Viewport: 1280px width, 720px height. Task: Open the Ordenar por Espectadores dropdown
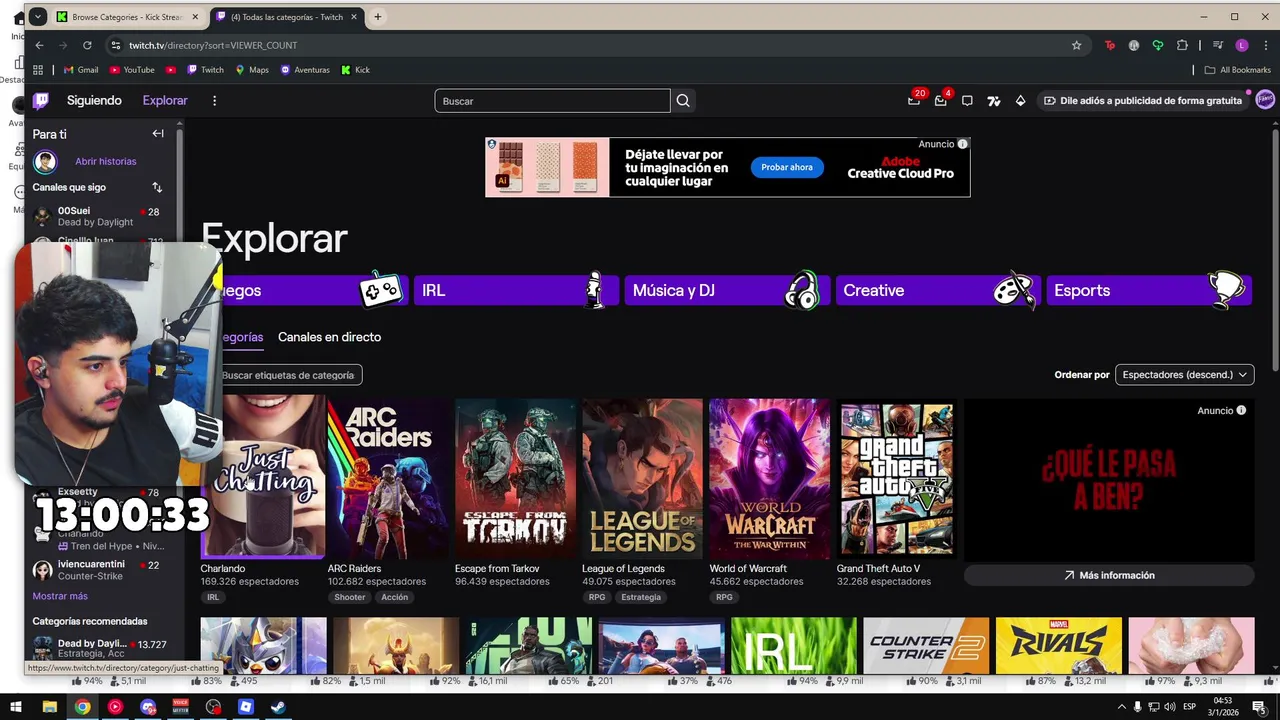[1184, 374]
